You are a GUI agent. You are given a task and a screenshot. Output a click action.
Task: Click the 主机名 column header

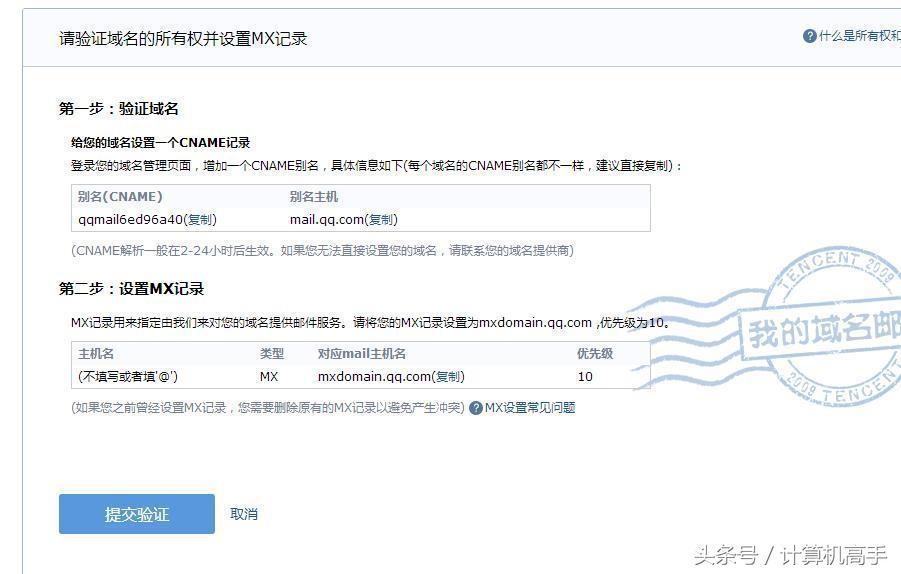(x=96, y=354)
